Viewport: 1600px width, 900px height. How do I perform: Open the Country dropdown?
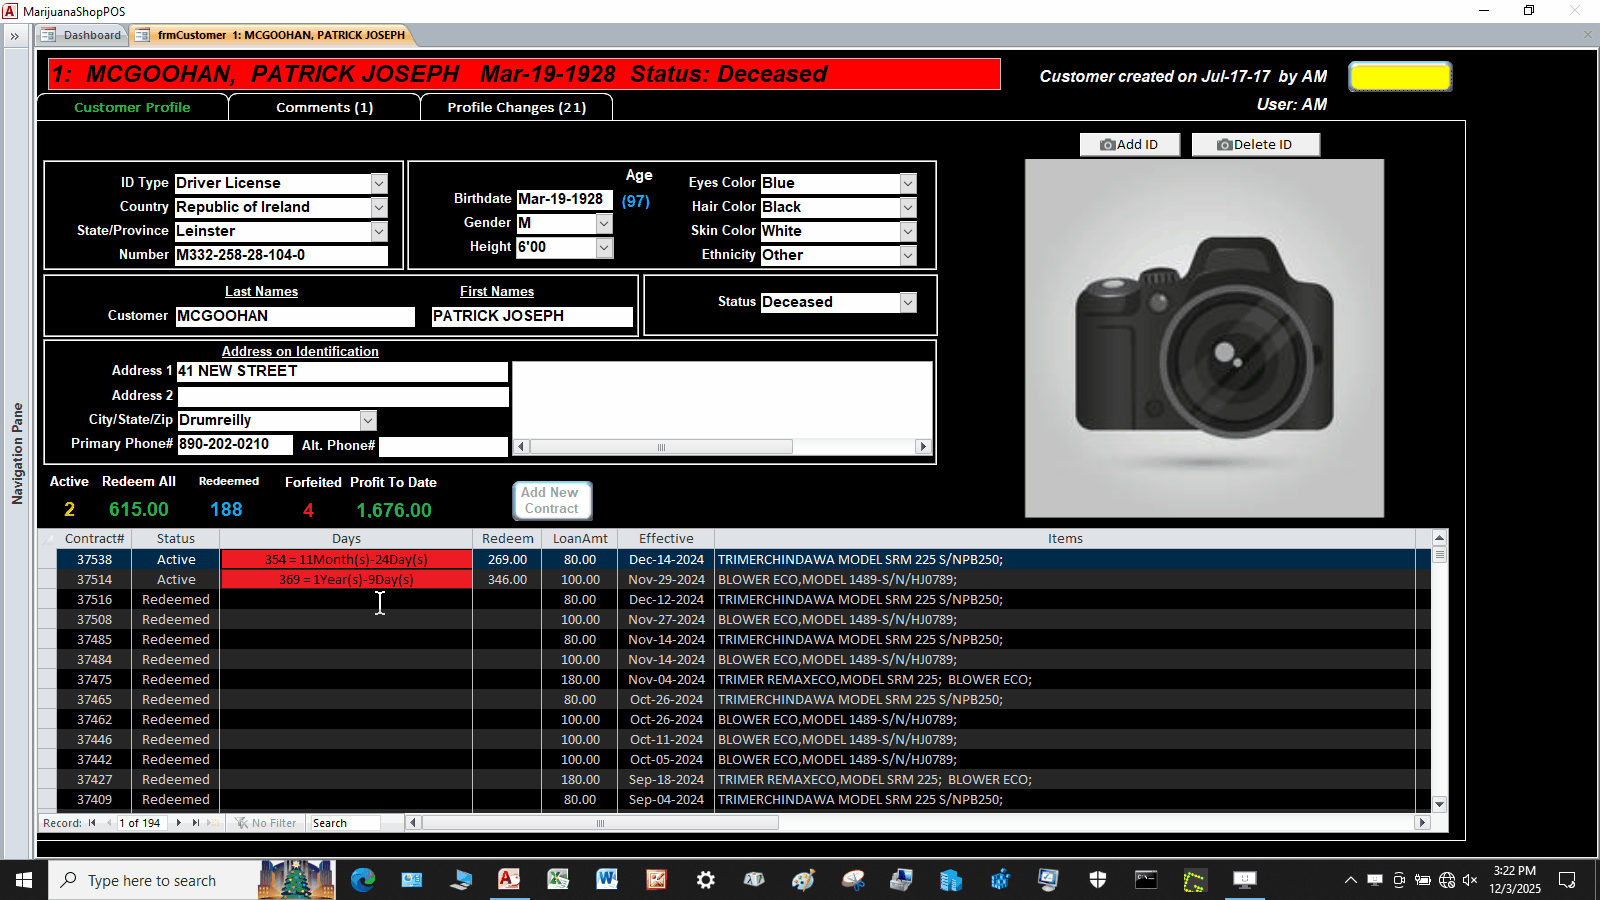point(379,207)
